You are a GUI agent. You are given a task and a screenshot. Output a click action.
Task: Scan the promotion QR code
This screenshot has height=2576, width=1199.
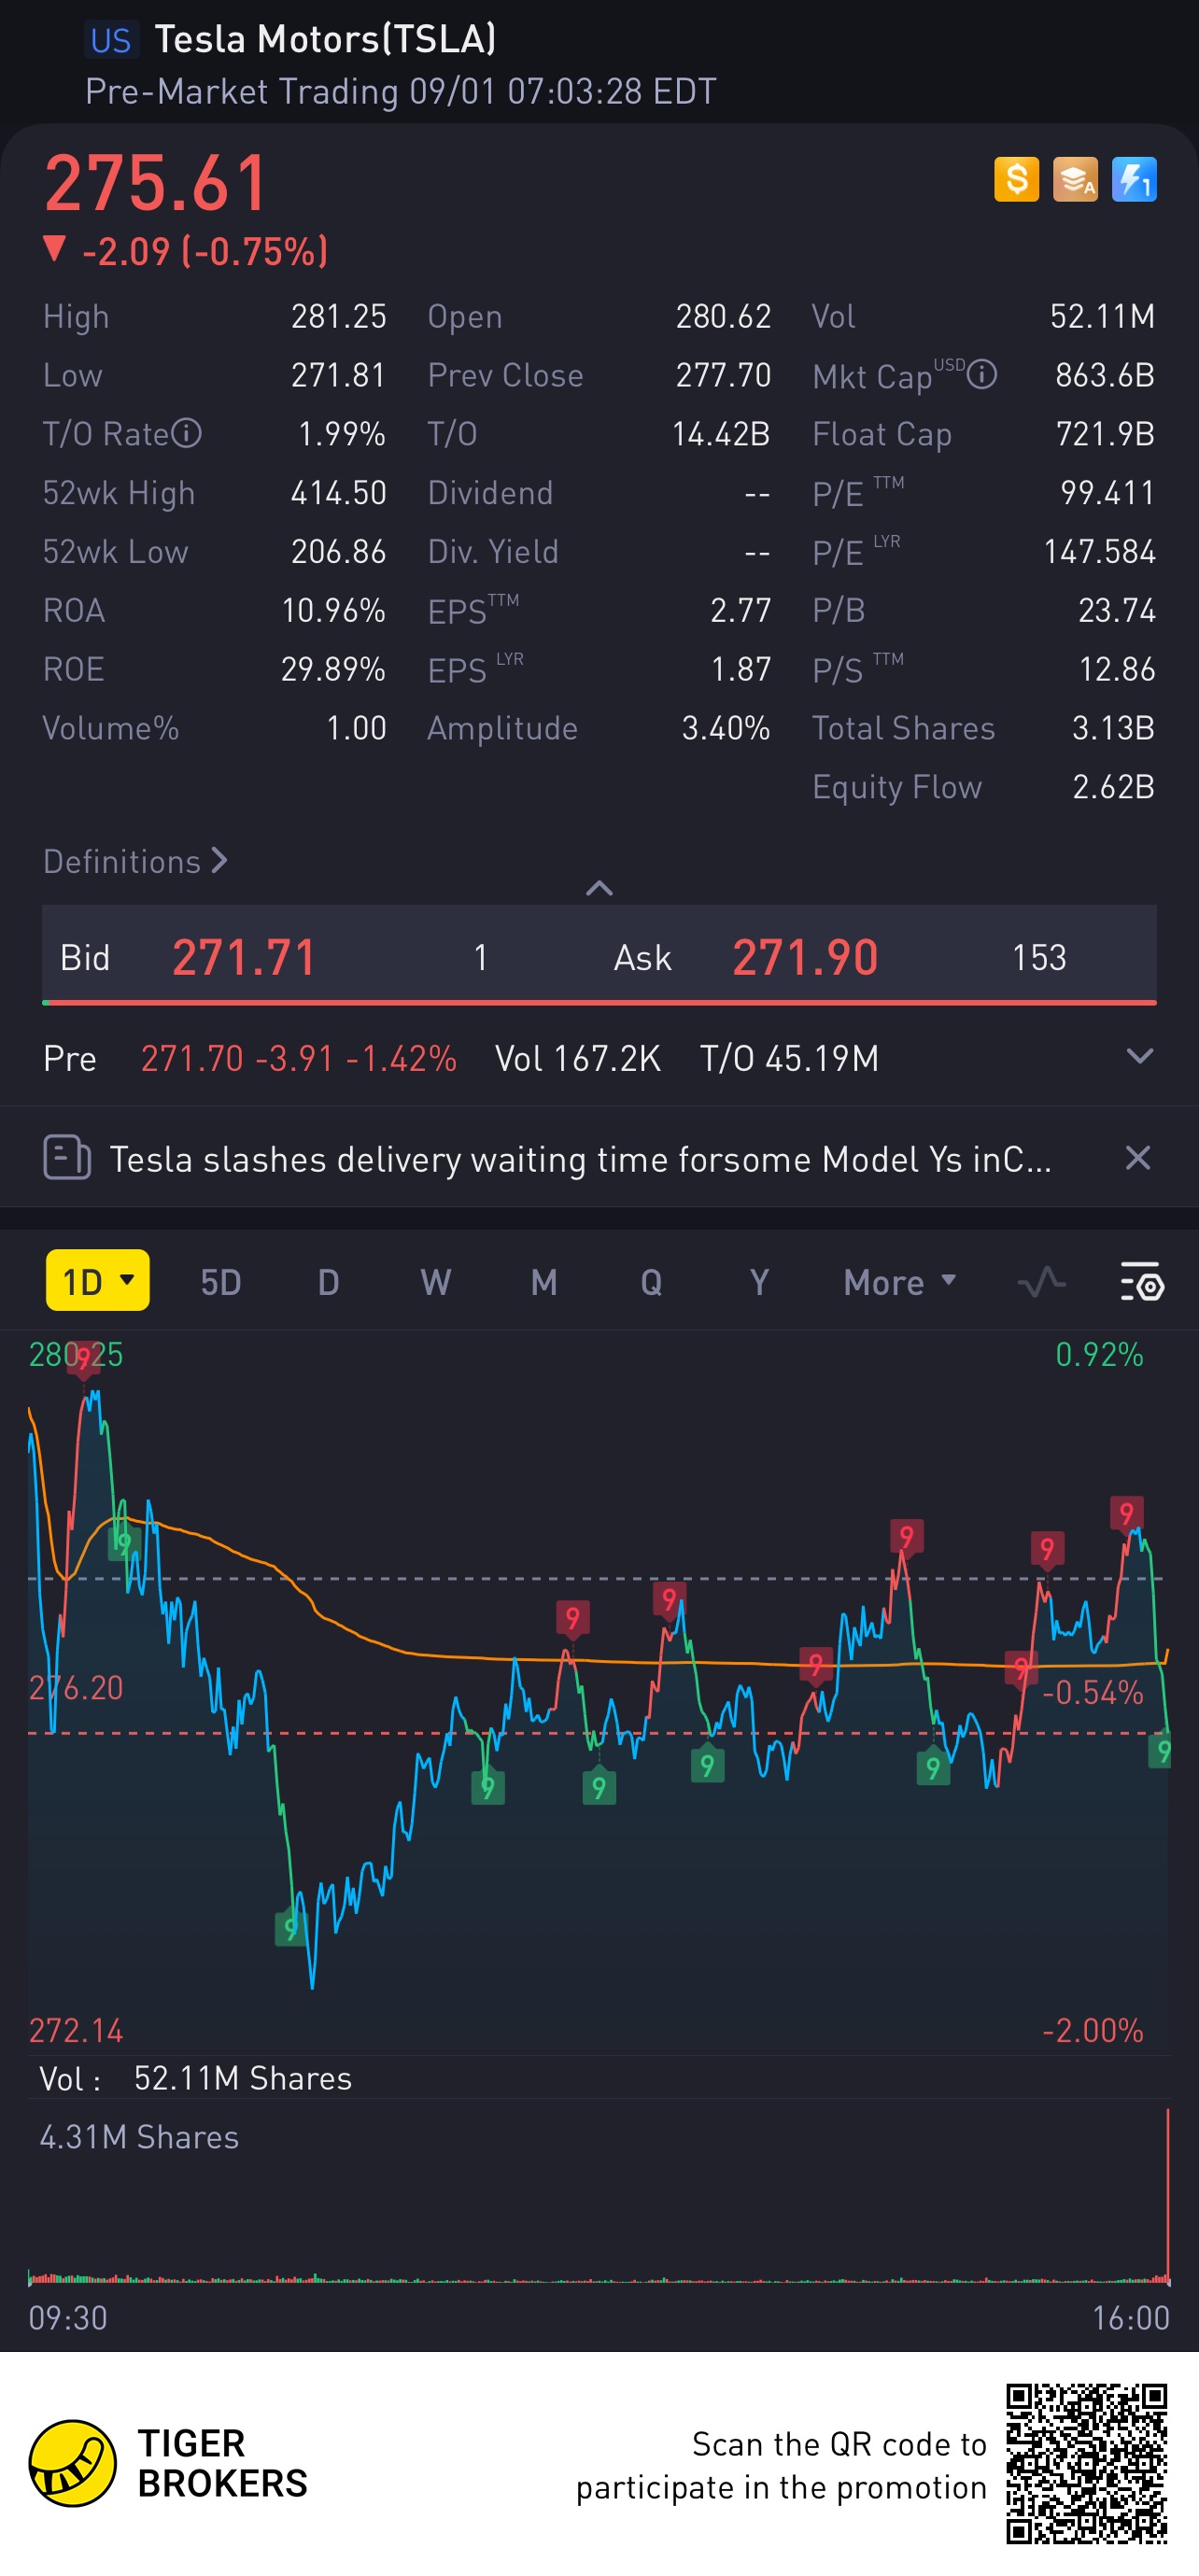(1086, 2464)
